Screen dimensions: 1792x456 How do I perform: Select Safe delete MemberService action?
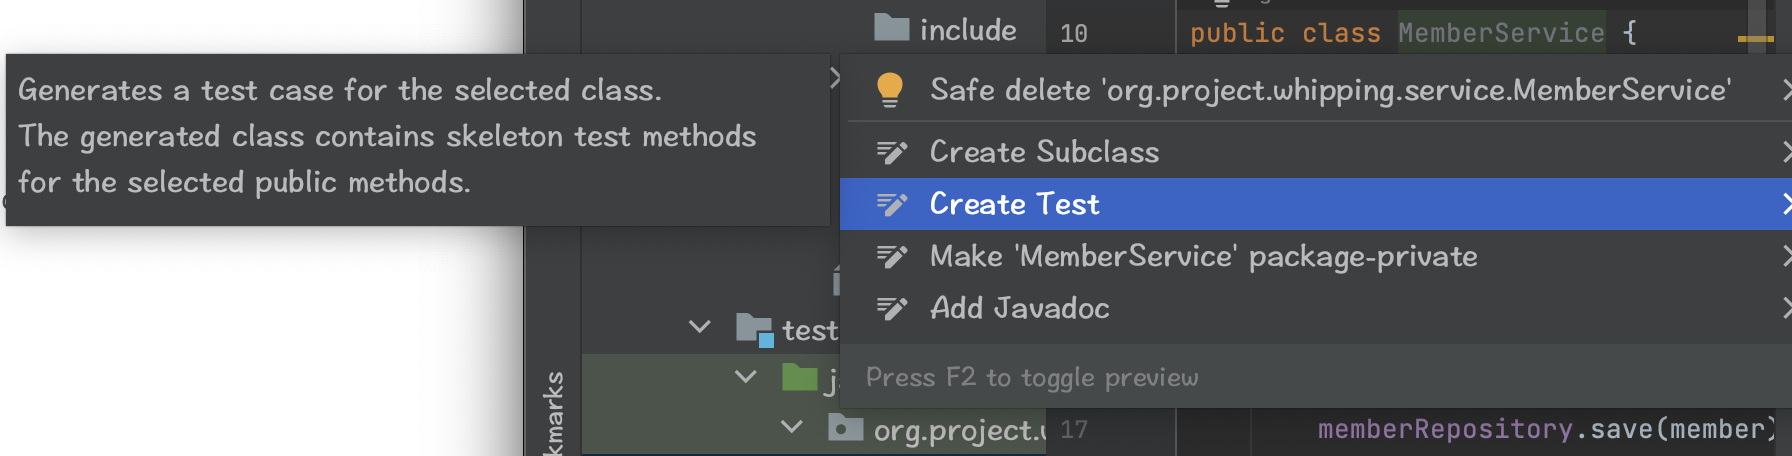point(1329,90)
